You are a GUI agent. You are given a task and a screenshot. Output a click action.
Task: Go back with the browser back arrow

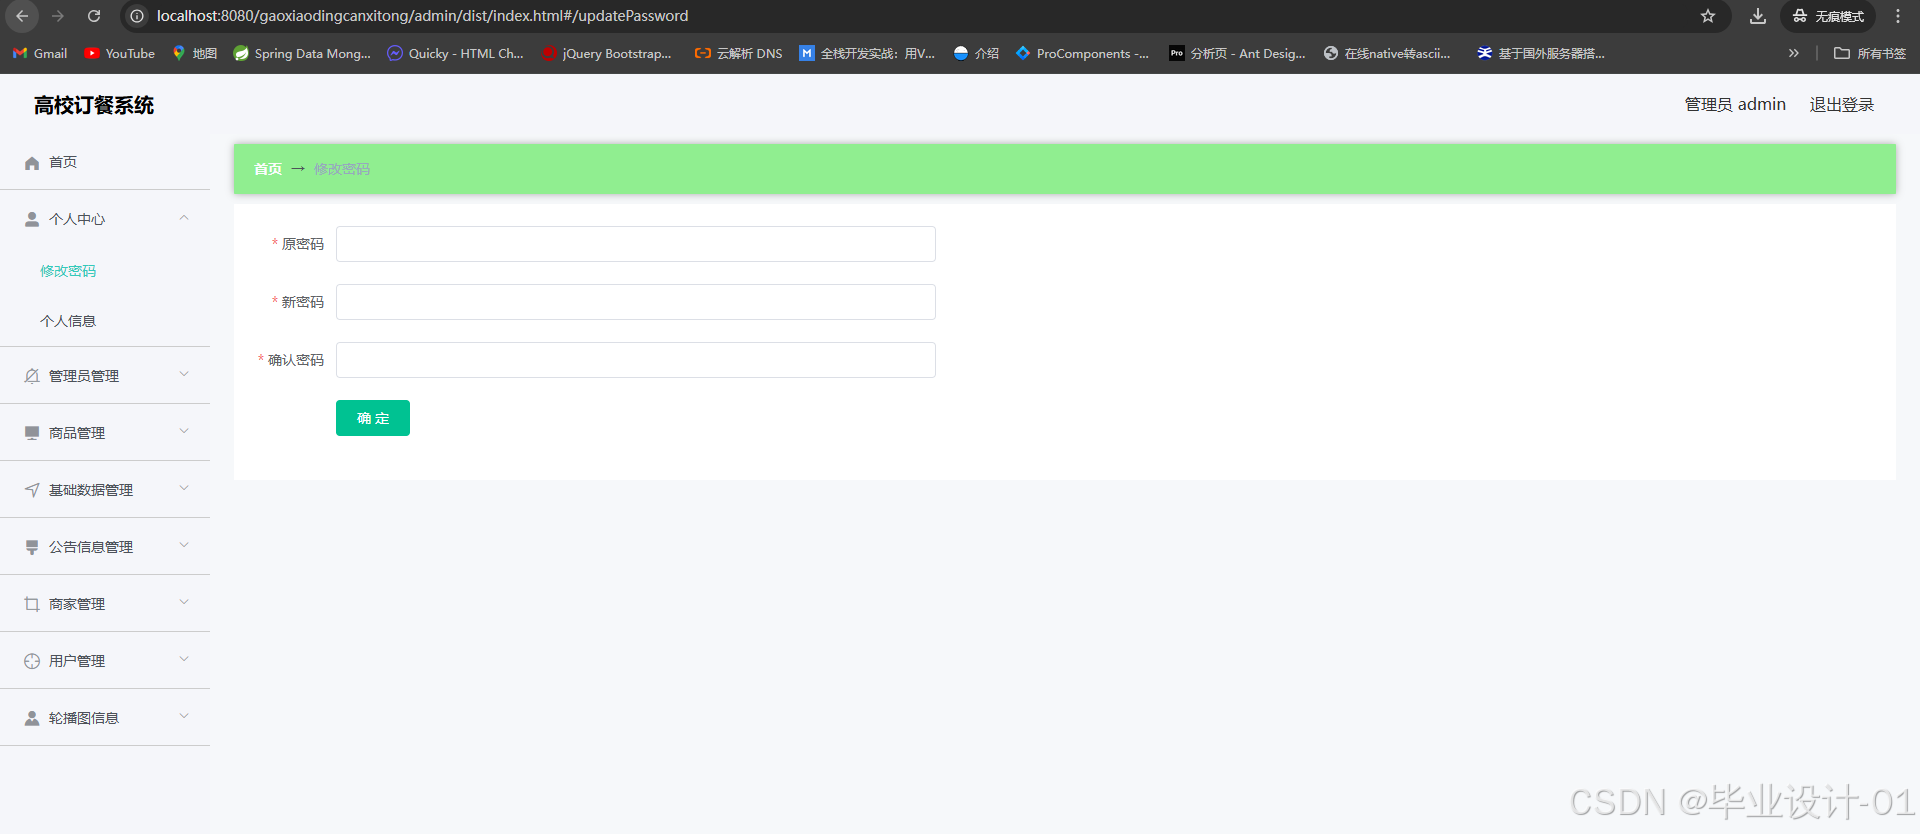(22, 16)
